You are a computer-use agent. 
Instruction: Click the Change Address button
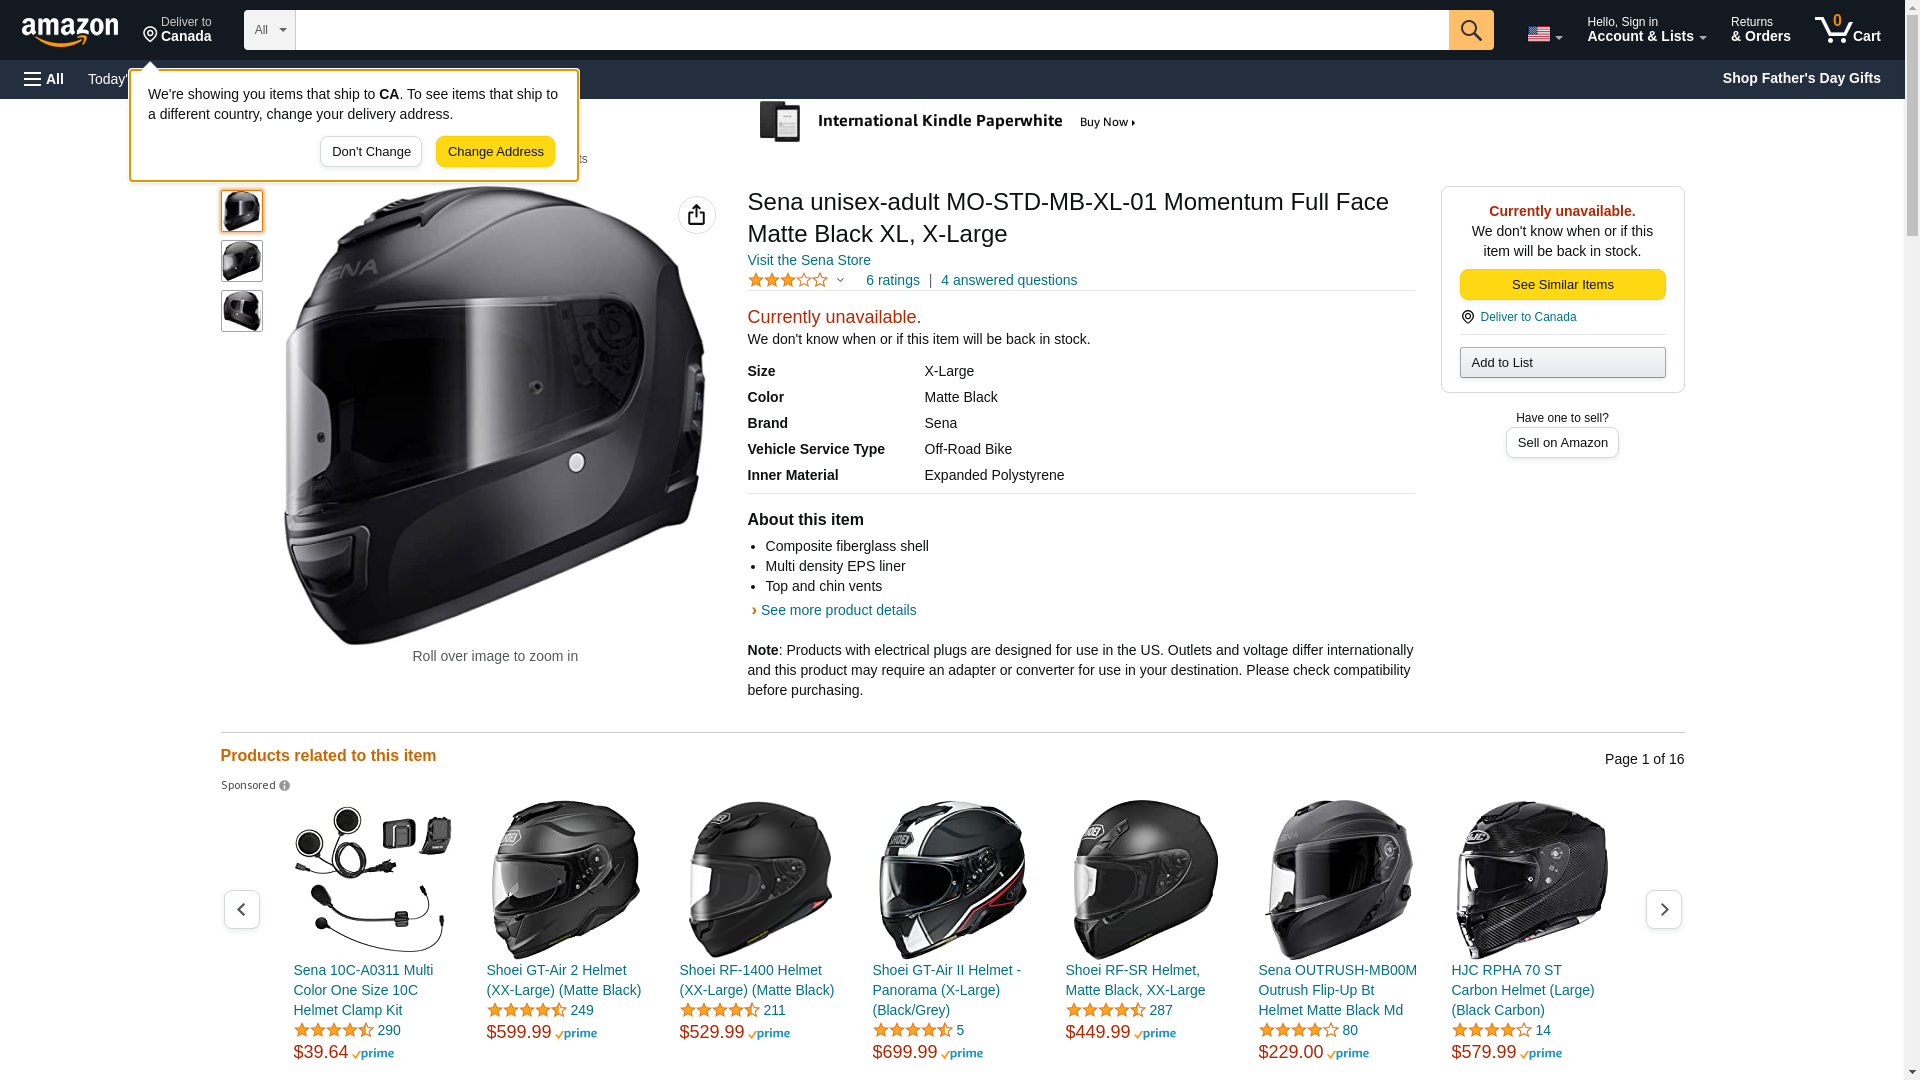495,152
